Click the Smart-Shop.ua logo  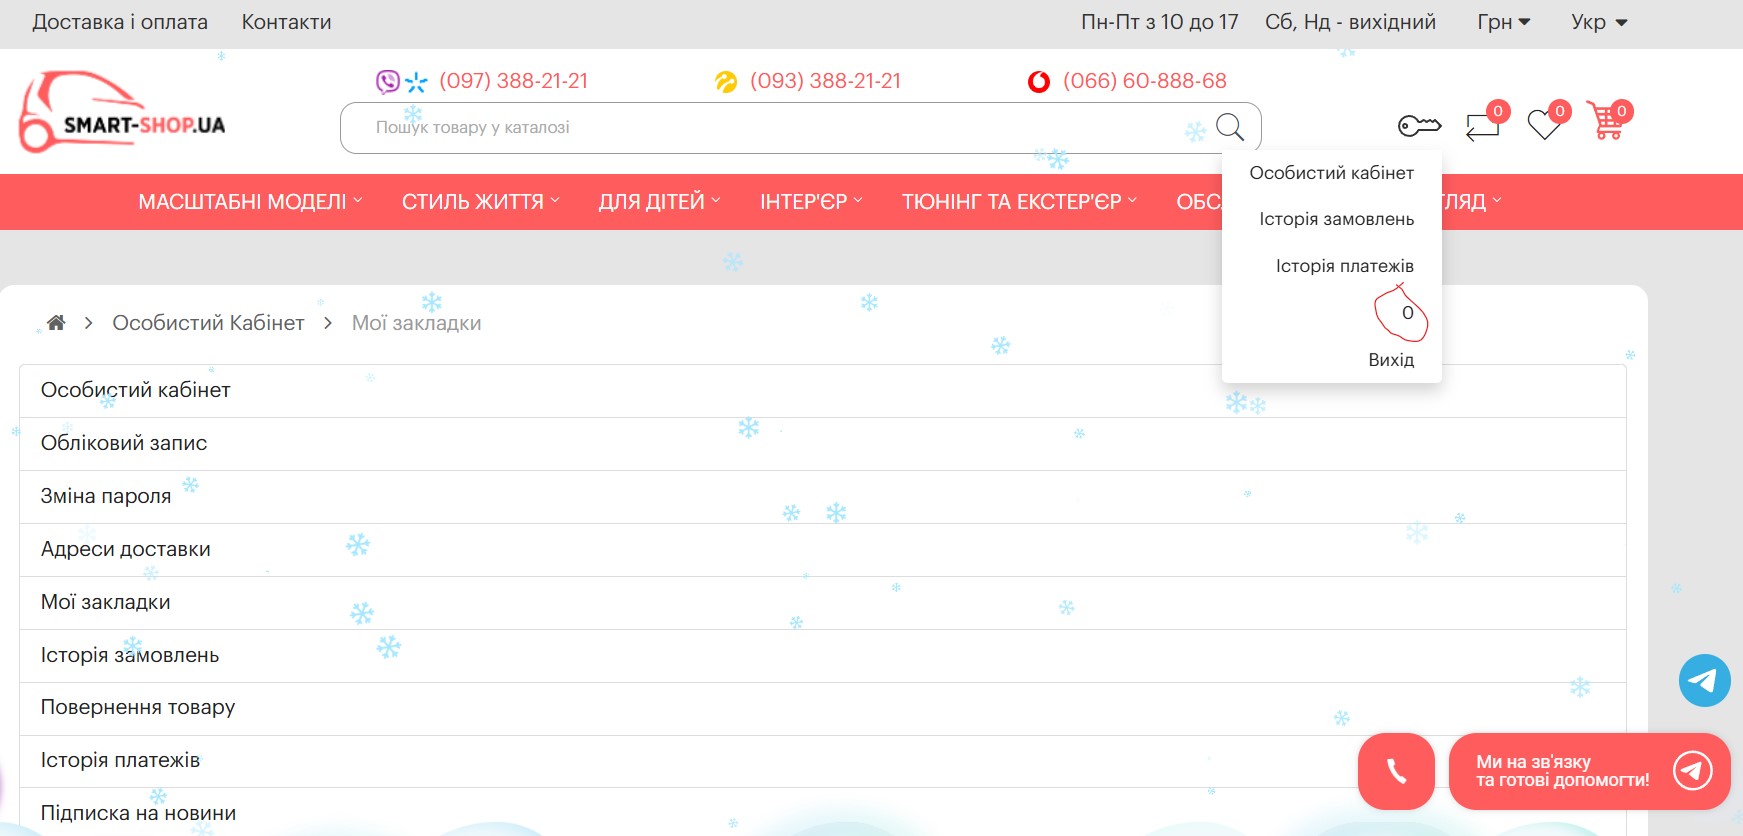(x=122, y=112)
